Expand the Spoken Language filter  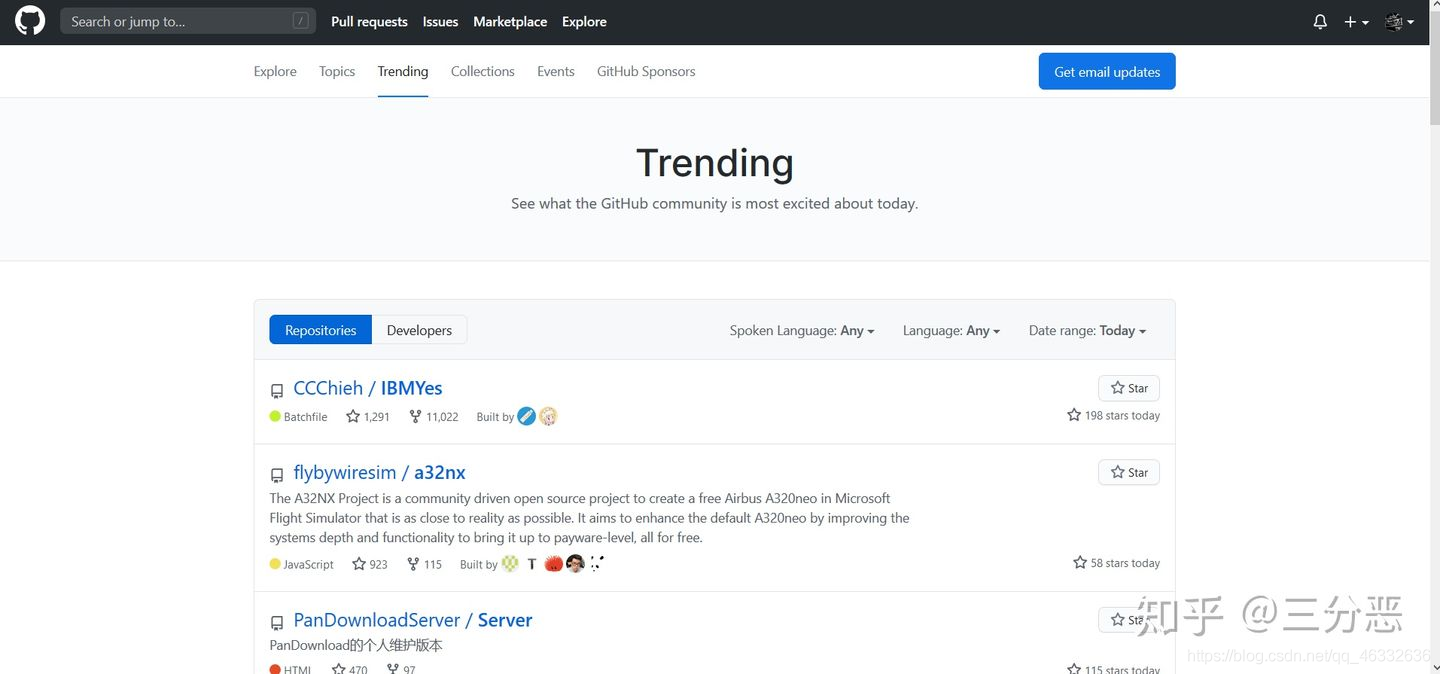coord(802,330)
